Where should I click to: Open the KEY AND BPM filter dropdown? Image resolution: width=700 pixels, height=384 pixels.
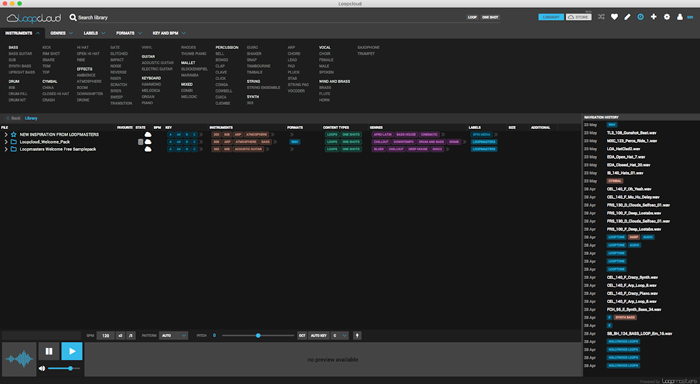169,33
